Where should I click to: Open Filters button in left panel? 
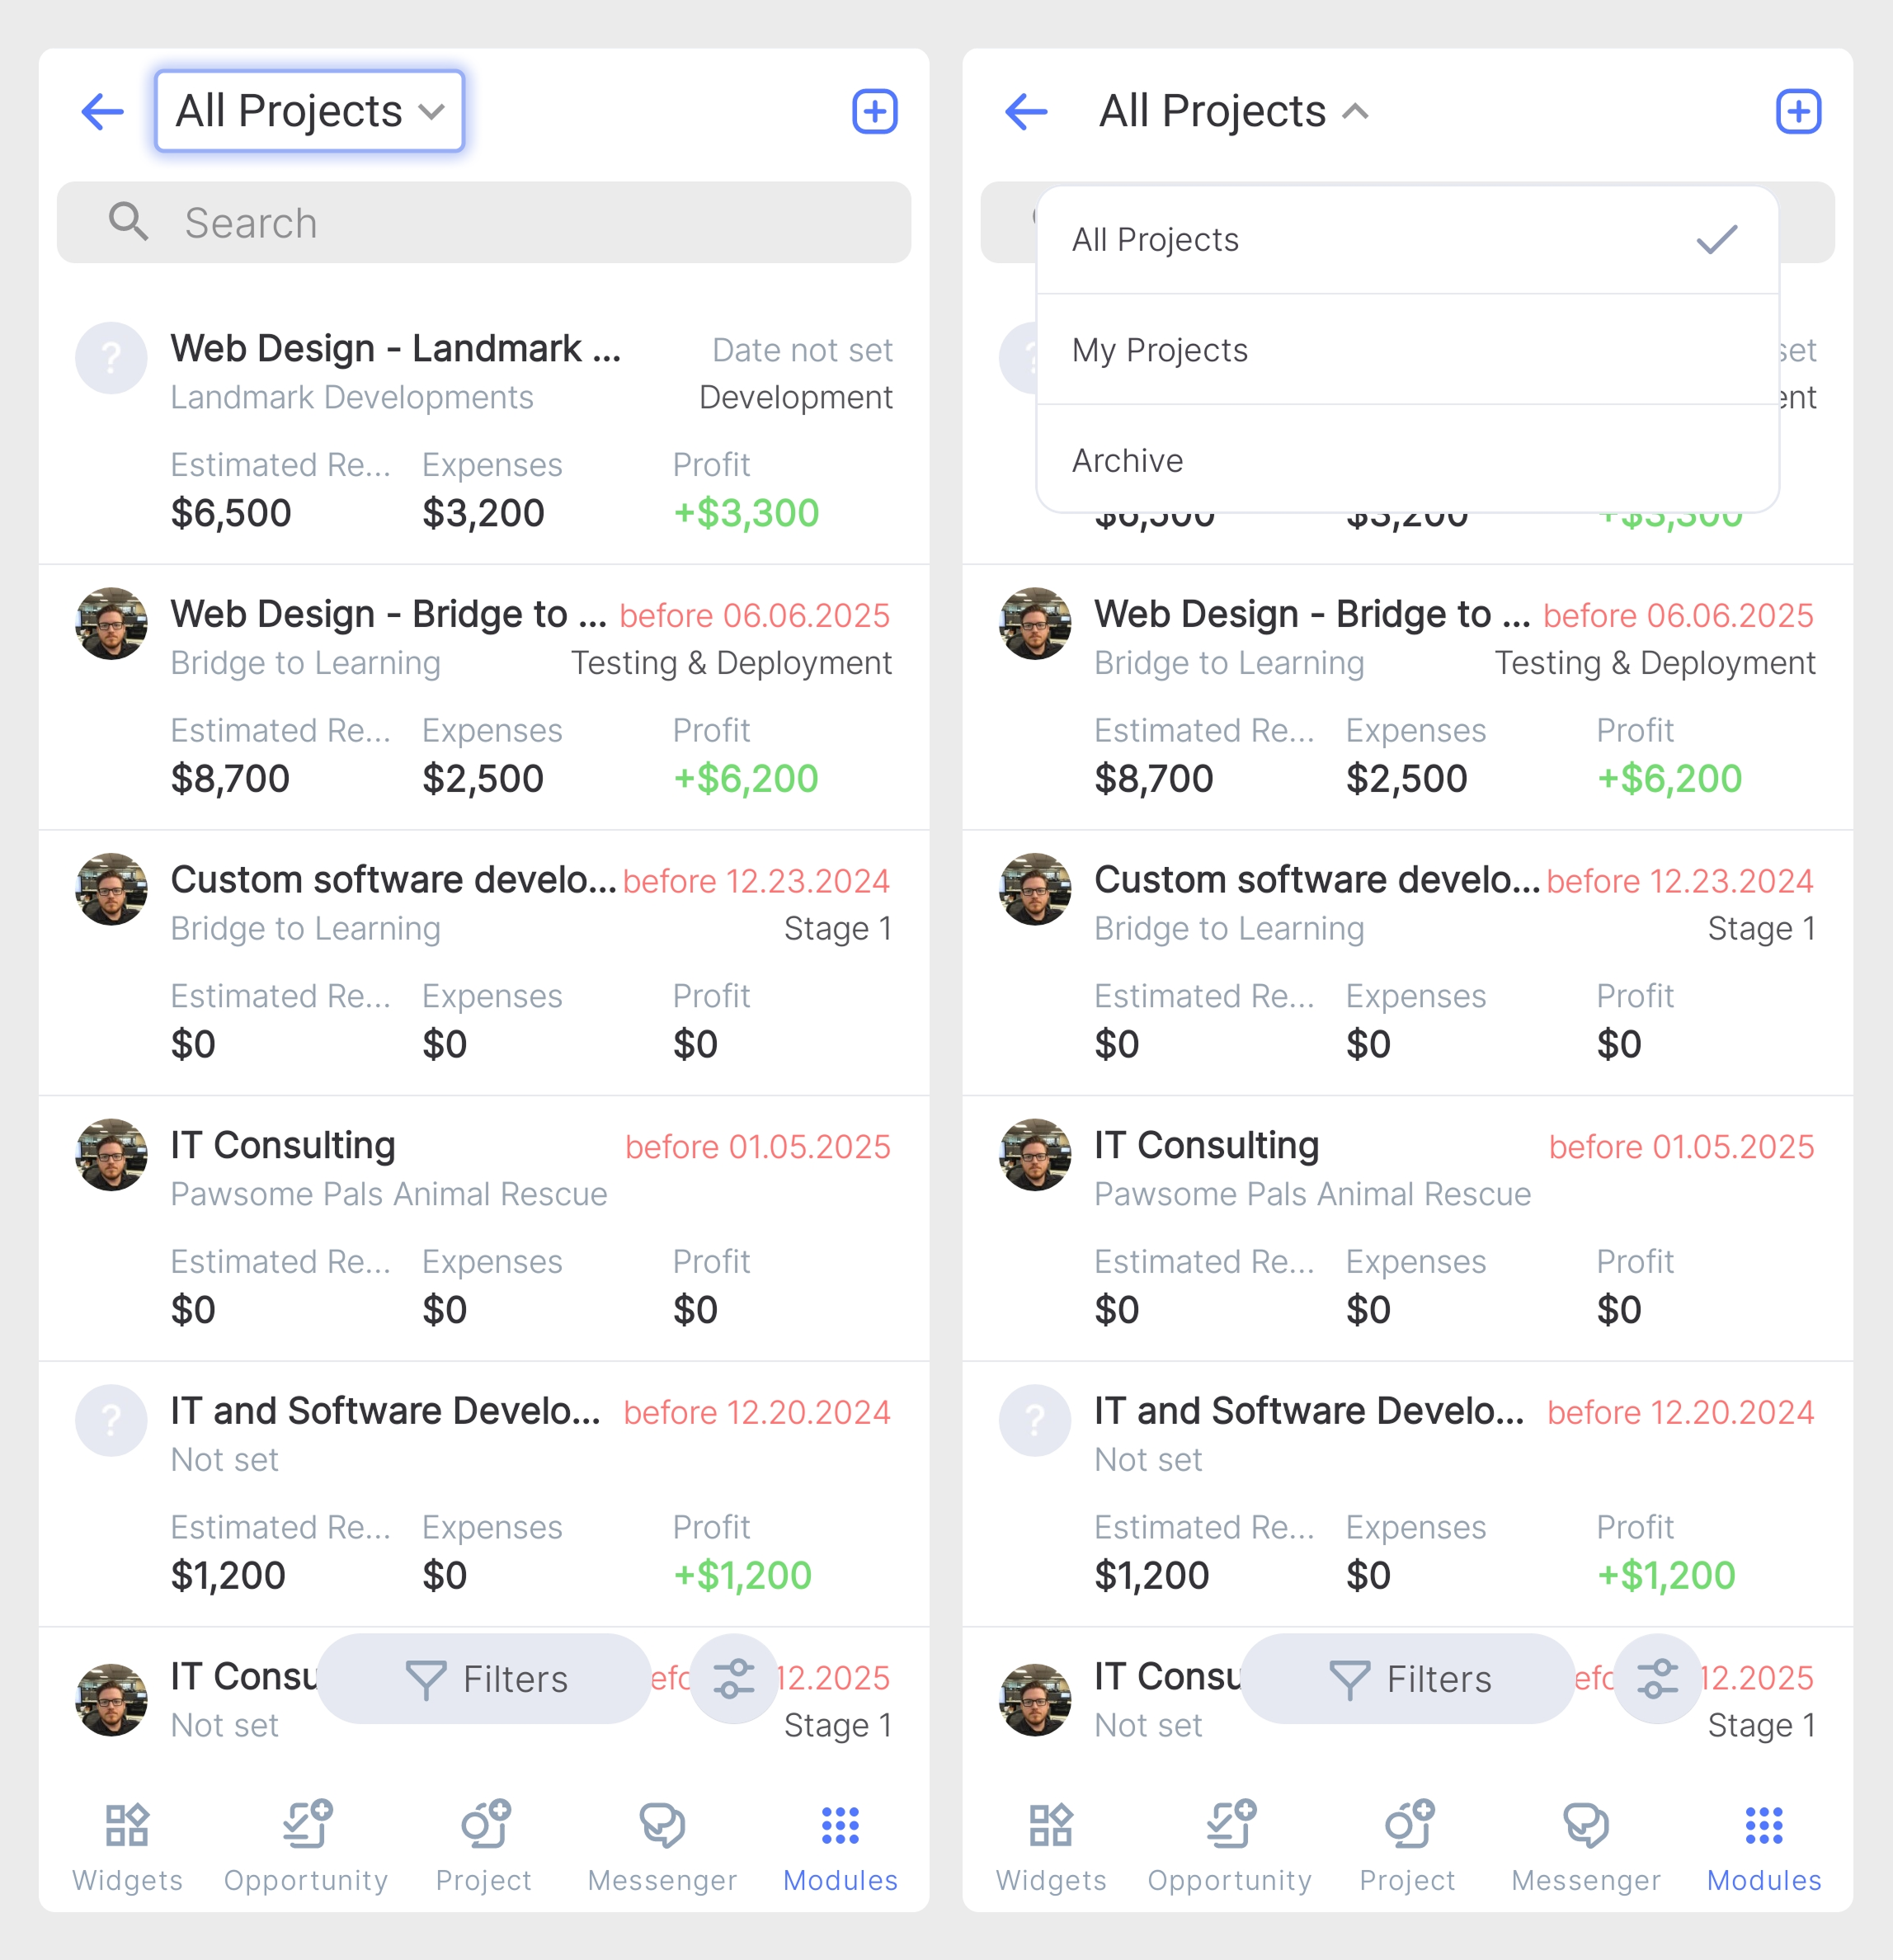[485, 1678]
